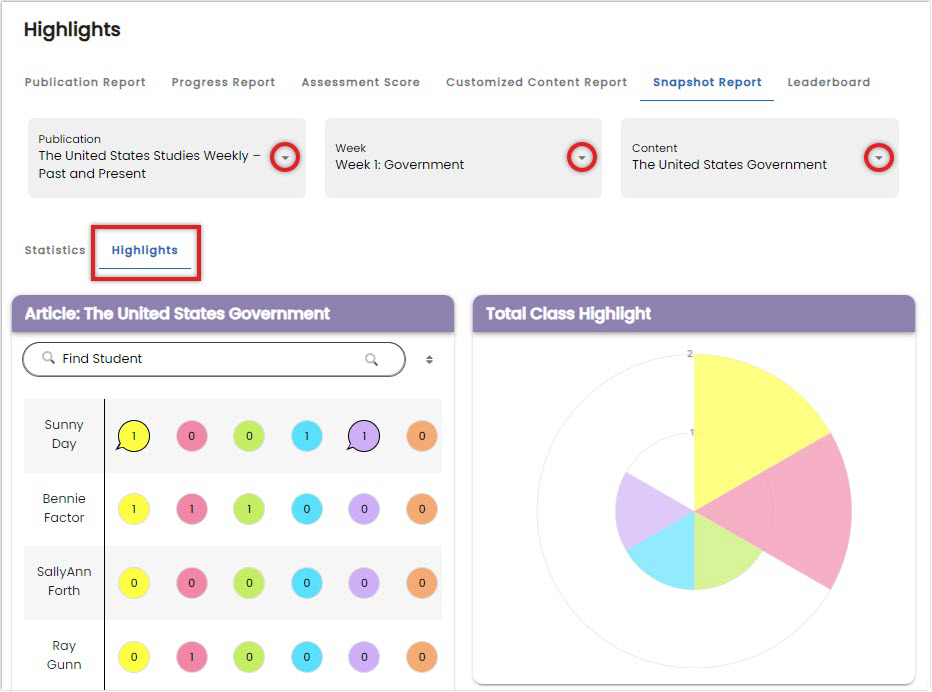Select Ray Gunn's green highlight count bubble
This screenshot has width=932, height=692.
click(248, 657)
